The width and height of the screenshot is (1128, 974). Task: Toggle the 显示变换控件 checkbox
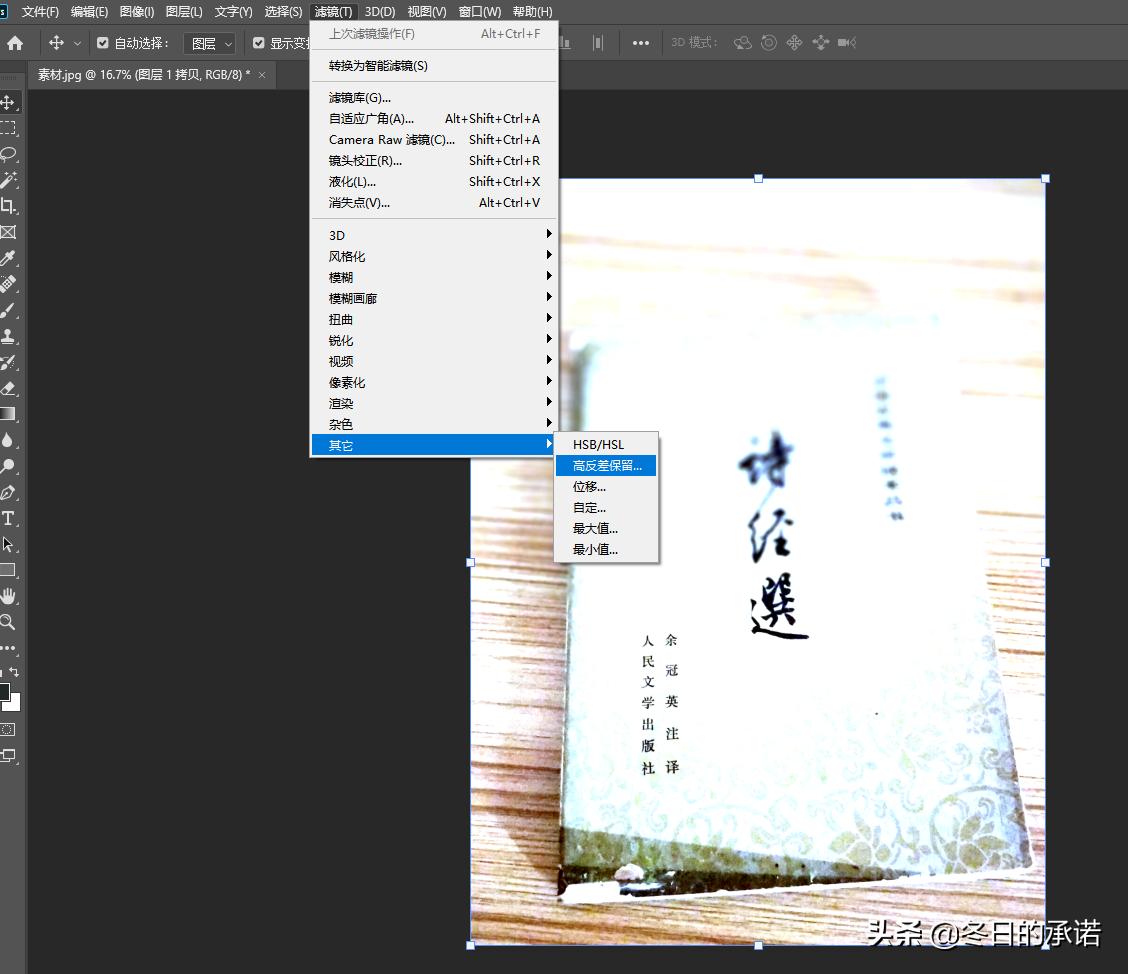pyautogui.click(x=259, y=43)
